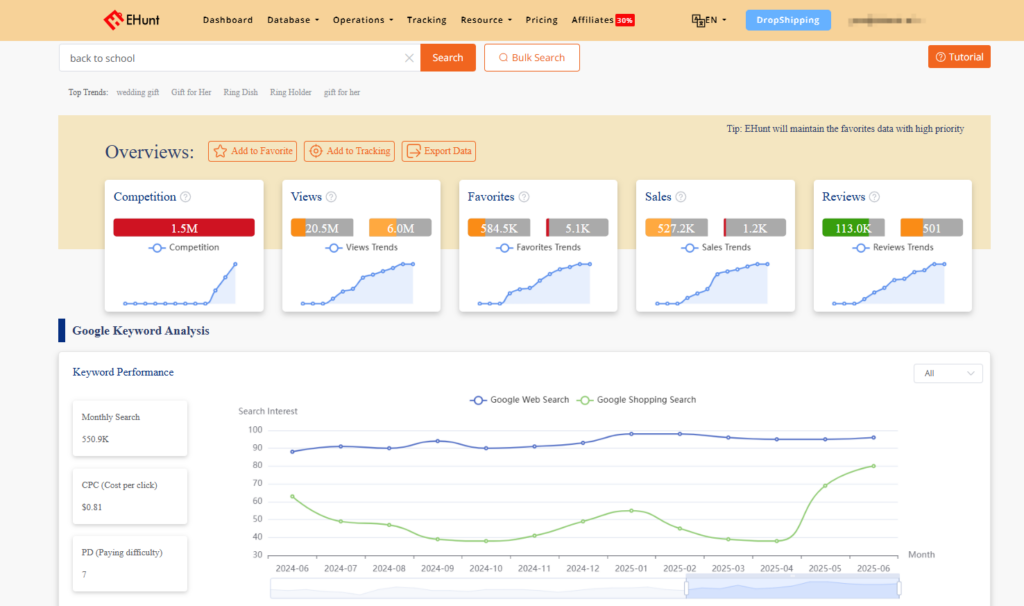Expand the All filter dropdown on Keyword Performance
The height and width of the screenshot is (606, 1024).
pos(947,372)
